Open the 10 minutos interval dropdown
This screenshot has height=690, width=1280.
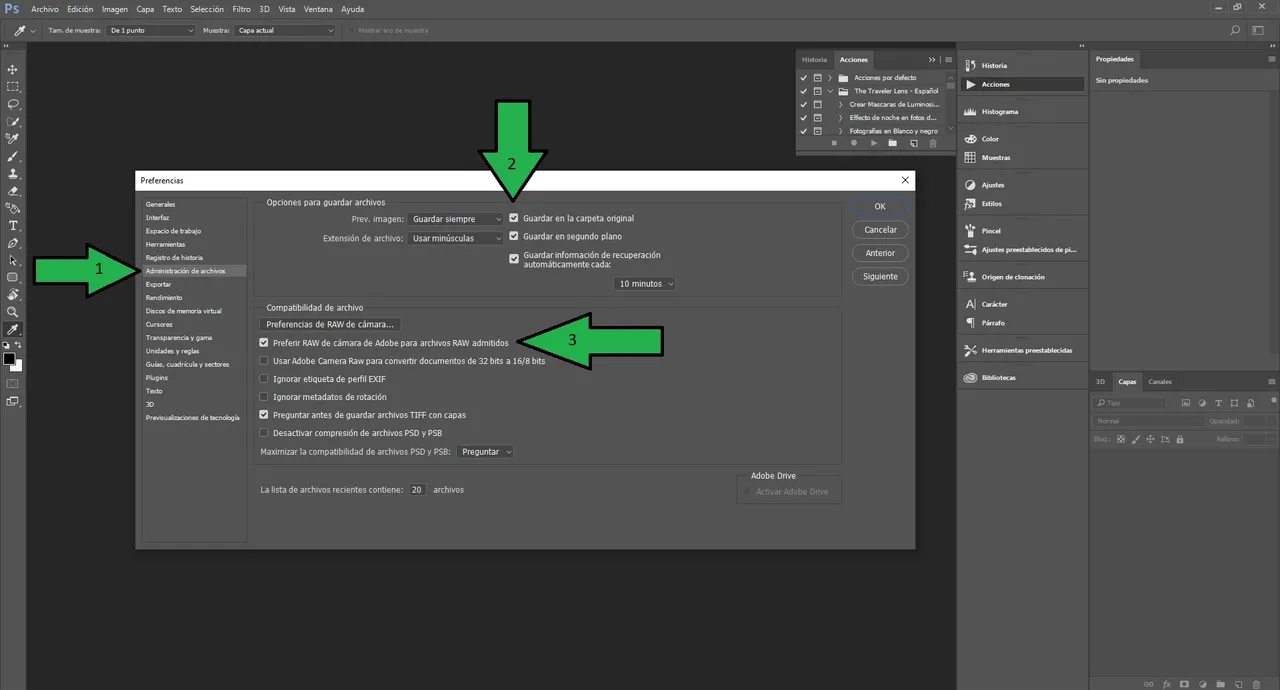(x=645, y=284)
